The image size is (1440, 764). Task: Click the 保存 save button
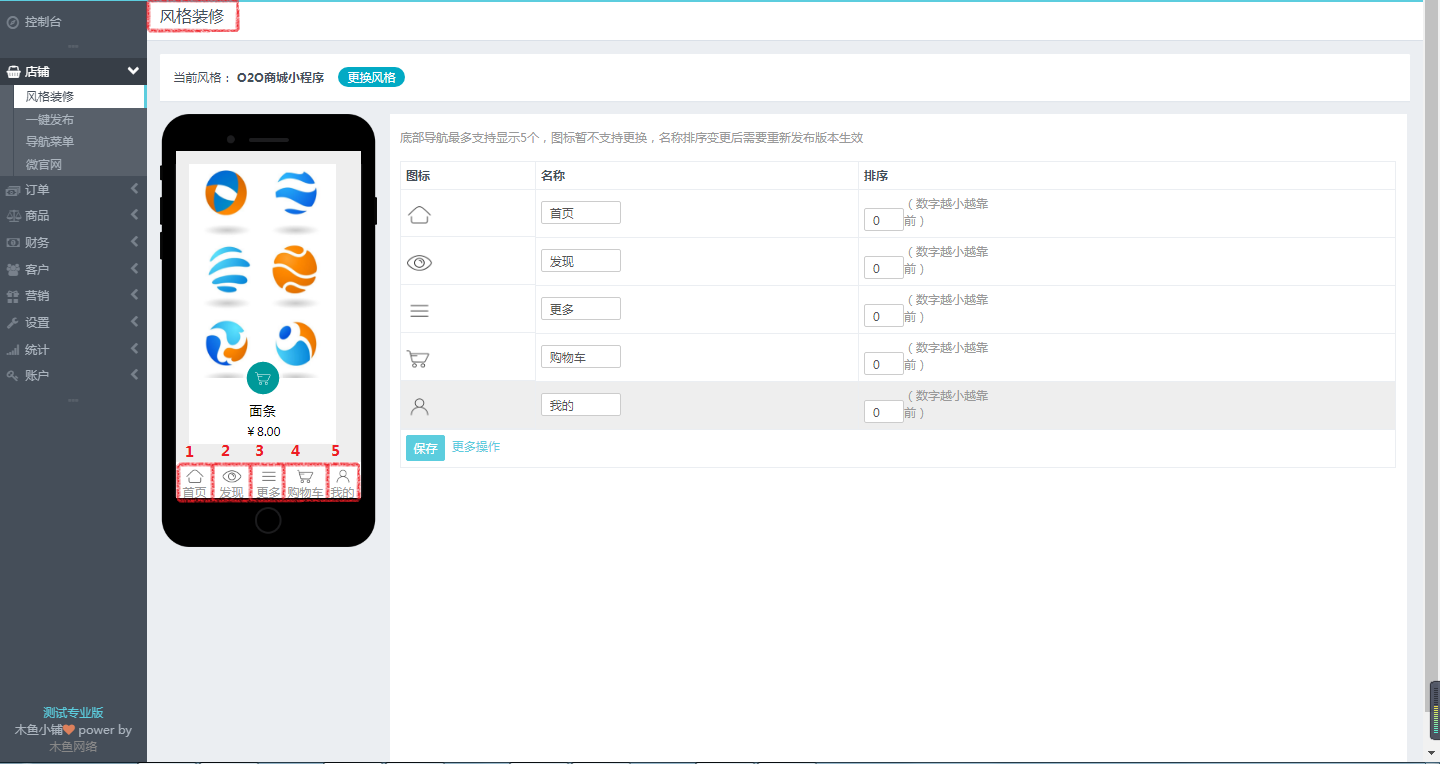[x=425, y=448]
